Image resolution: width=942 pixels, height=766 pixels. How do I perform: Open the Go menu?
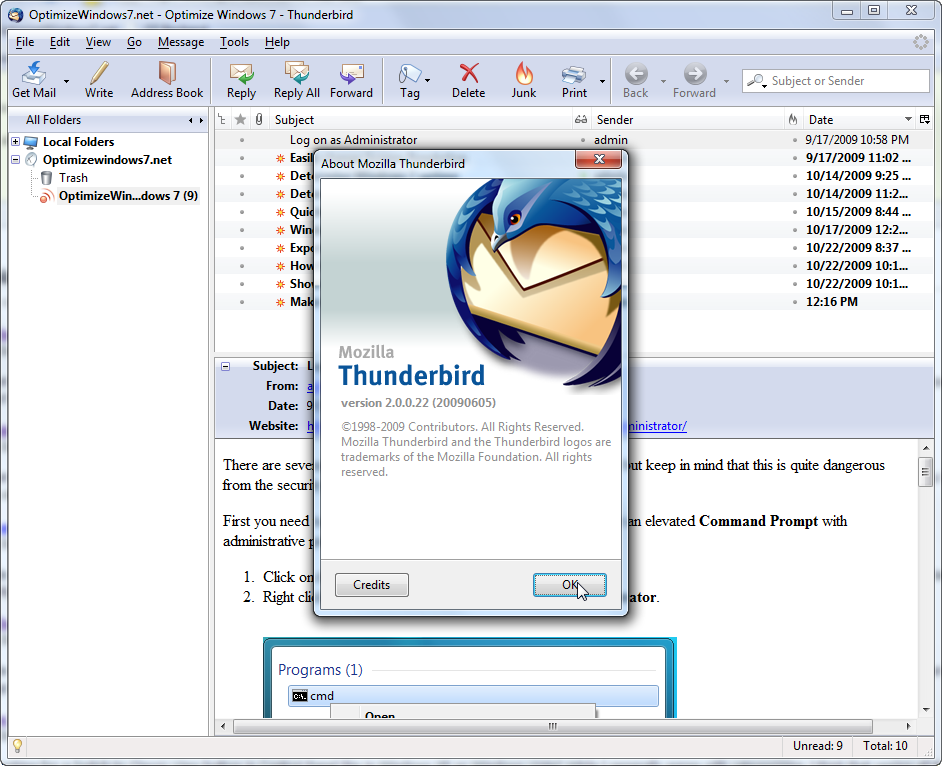134,42
